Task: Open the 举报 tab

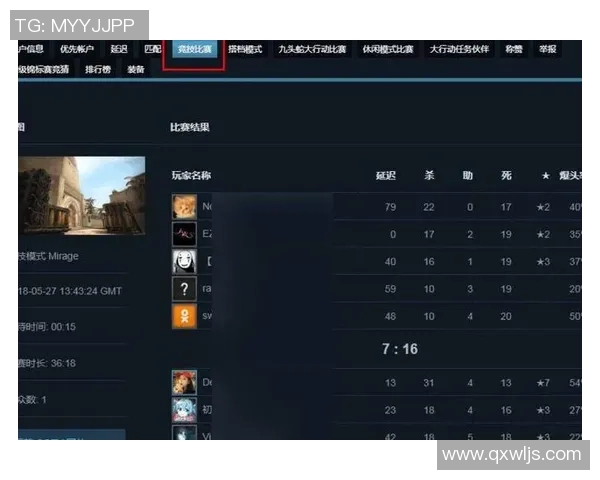Action: click(548, 49)
